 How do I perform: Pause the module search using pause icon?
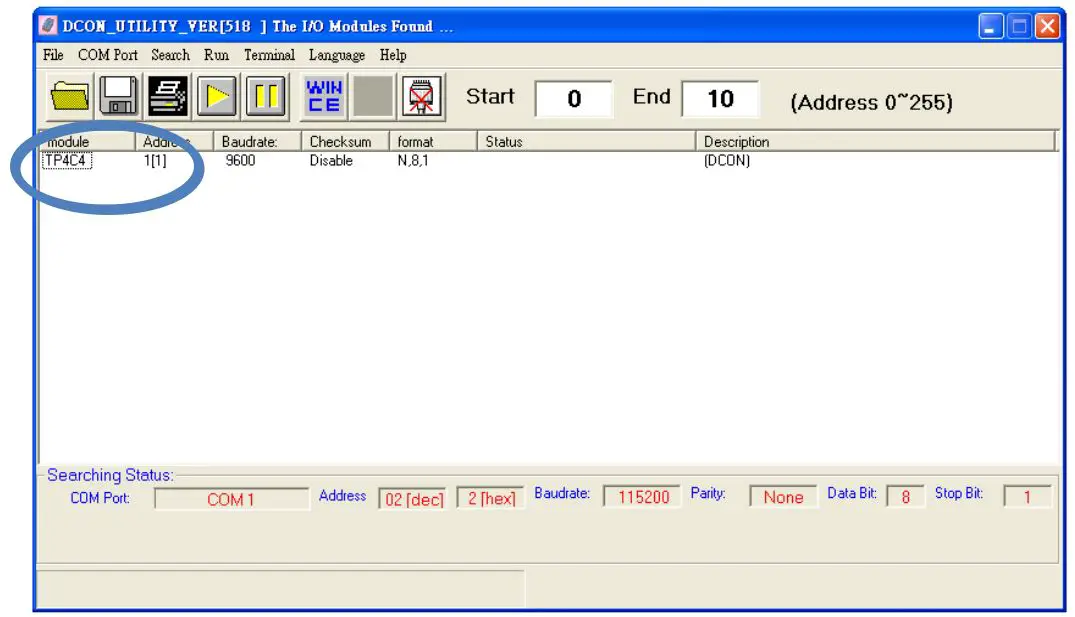[268, 96]
